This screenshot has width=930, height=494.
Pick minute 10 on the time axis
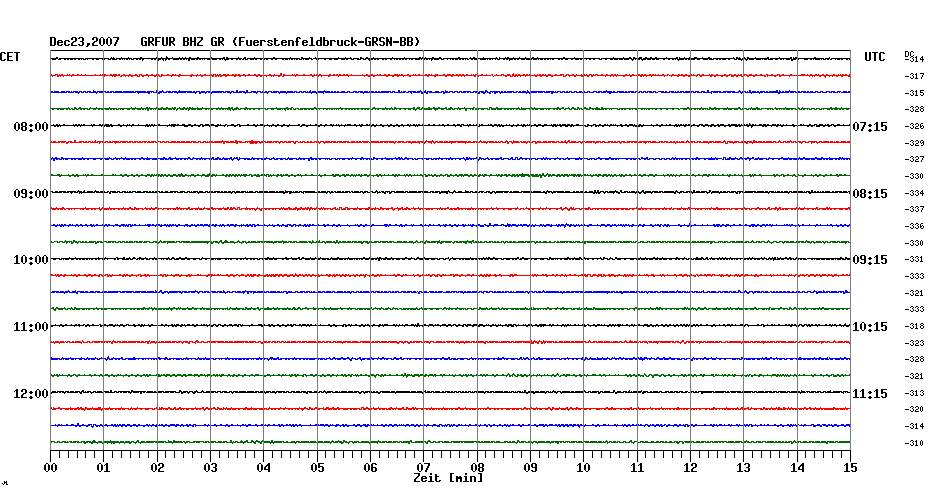[x=584, y=468]
